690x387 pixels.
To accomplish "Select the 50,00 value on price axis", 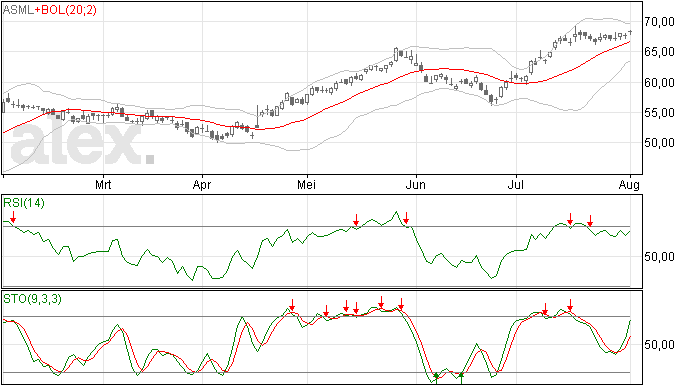I will tap(659, 143).
